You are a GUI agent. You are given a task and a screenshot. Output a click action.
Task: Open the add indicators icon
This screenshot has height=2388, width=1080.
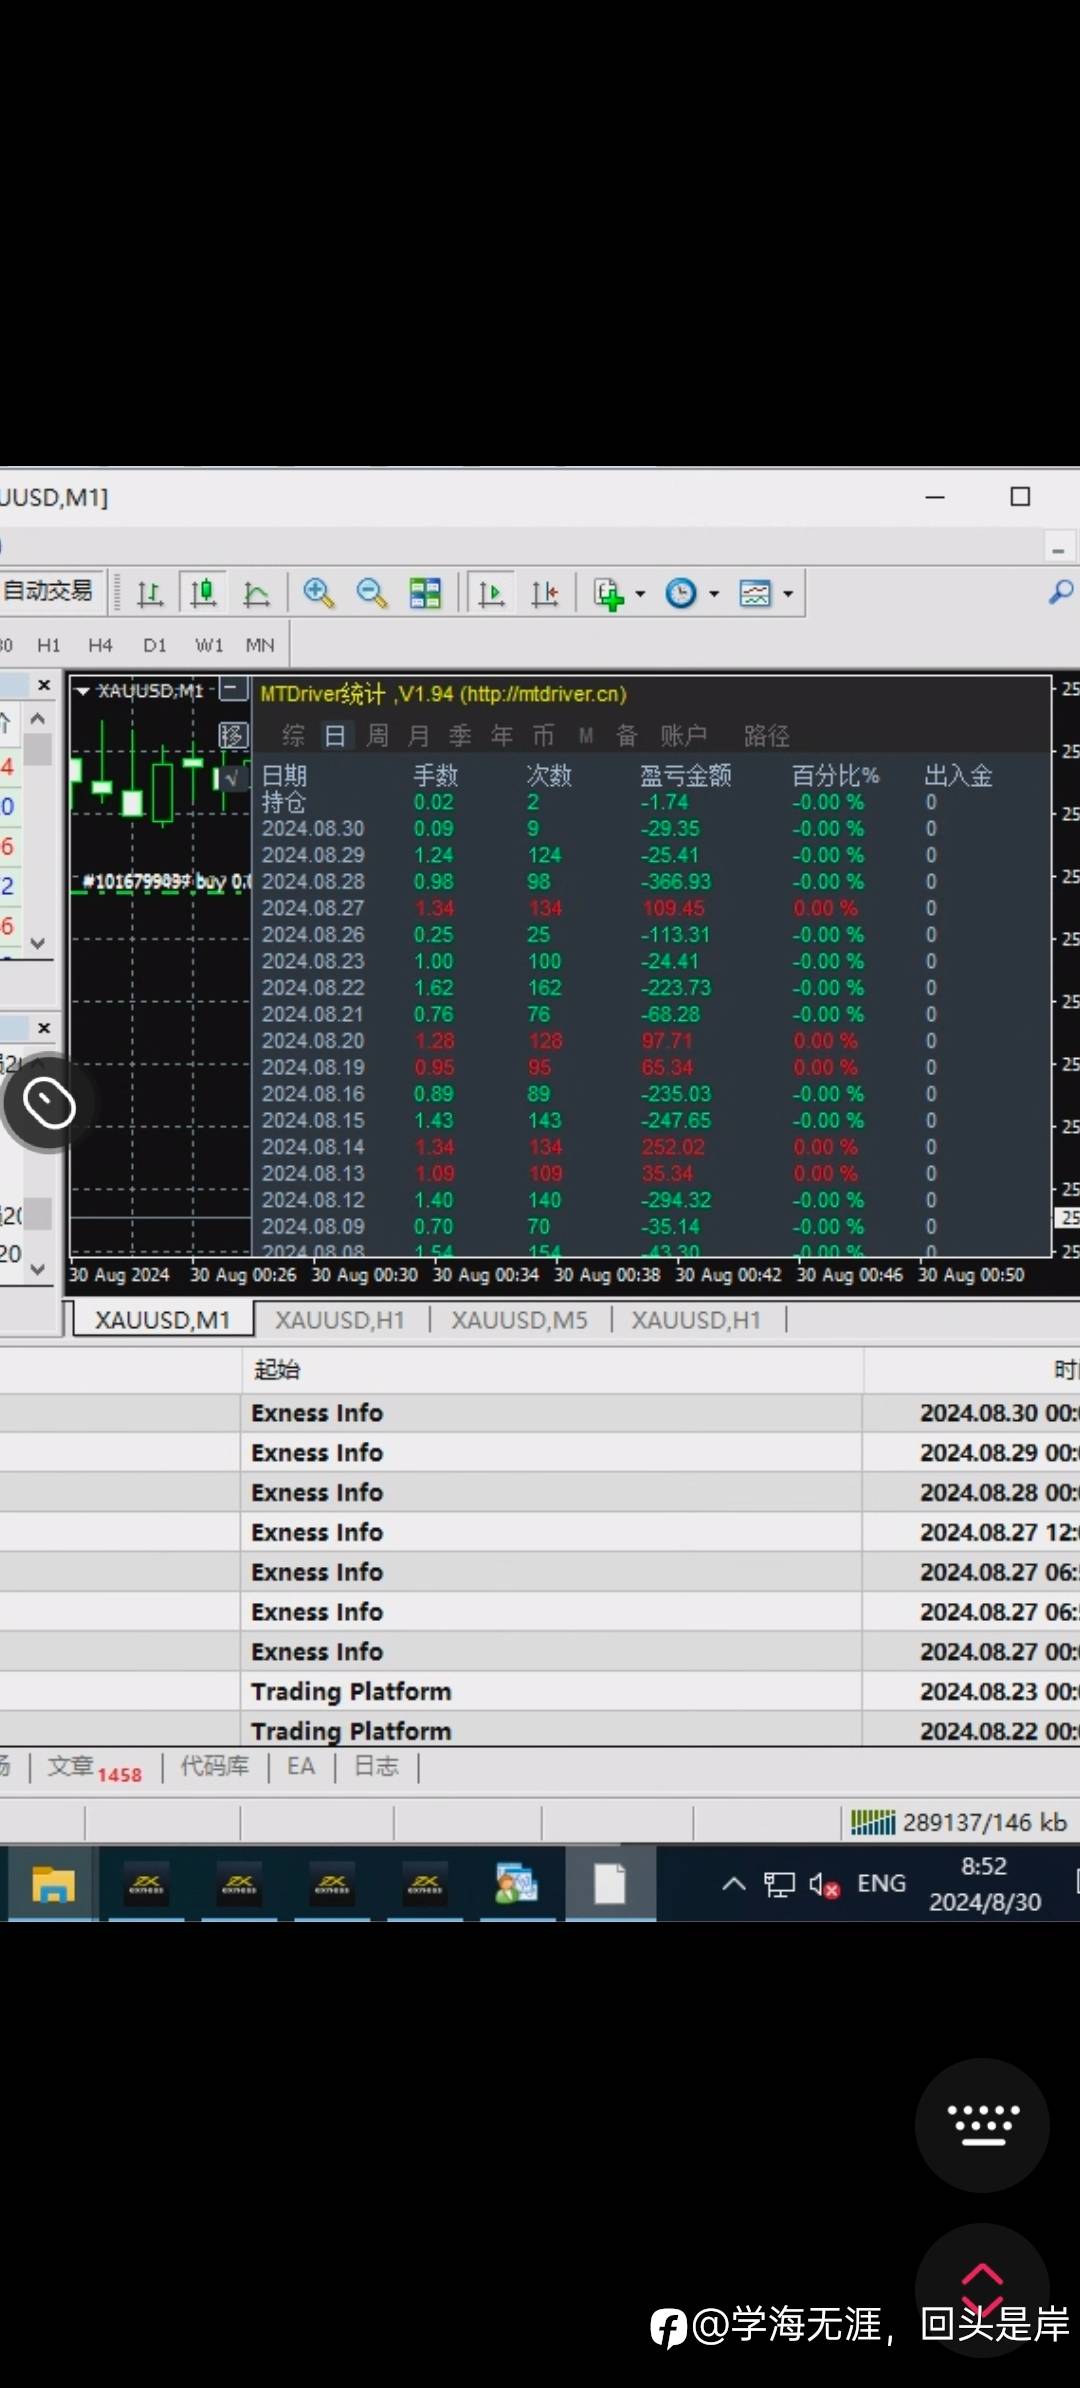[x=608, y=594]
